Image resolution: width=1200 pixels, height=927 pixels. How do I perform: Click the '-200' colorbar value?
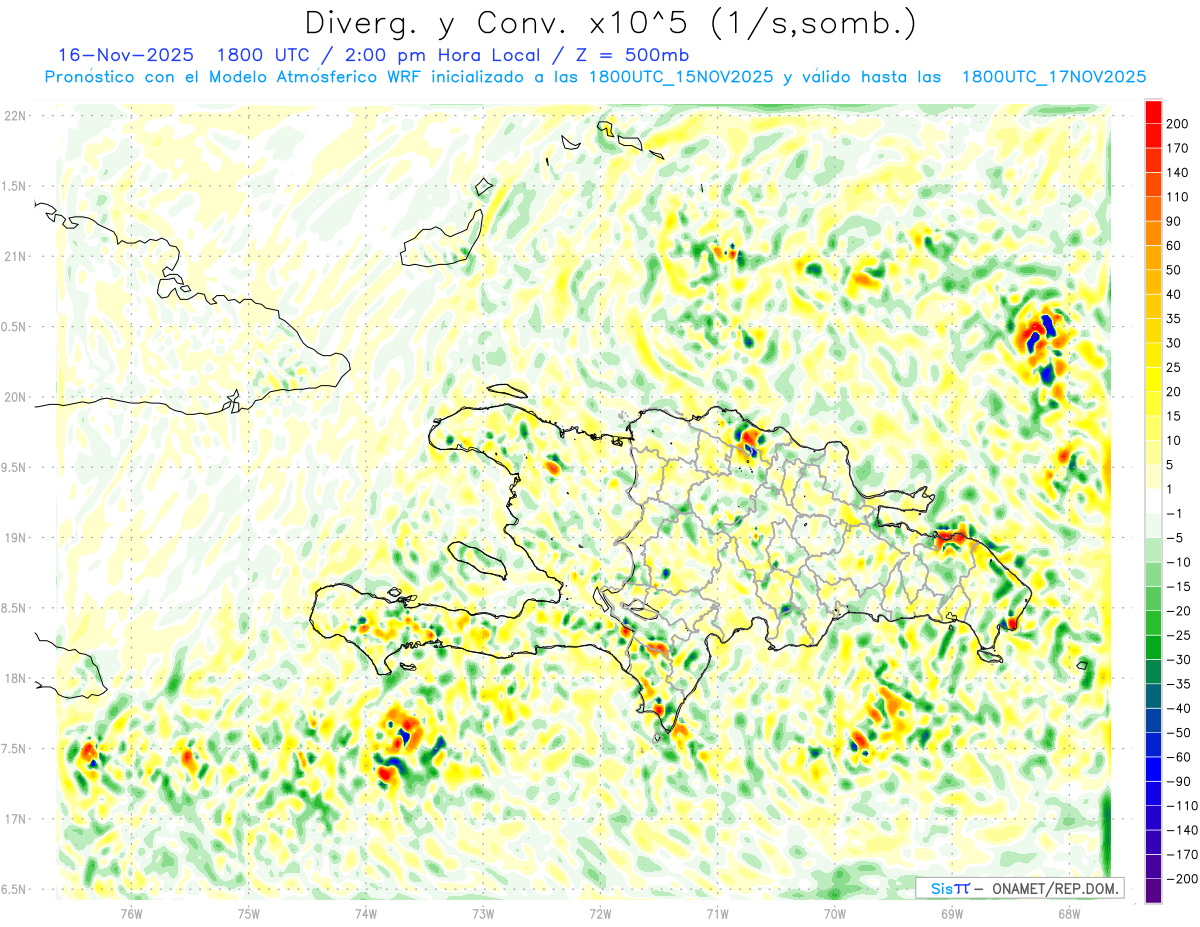coord(1182,879)
